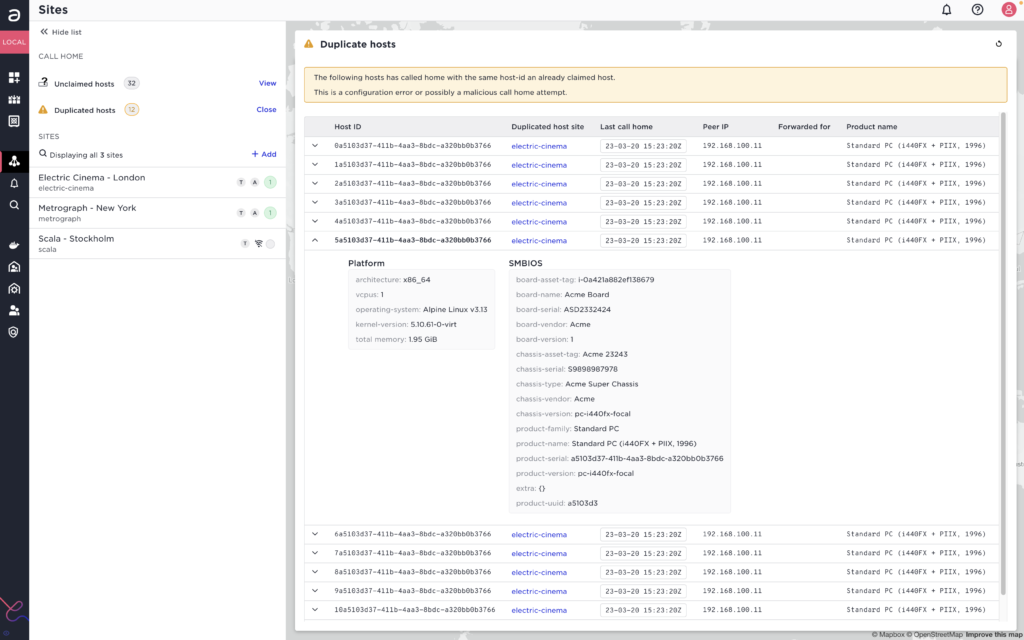Viewport: 1024px width, 640px height.
Task: Open help using the question mark icon
Action: [975, 10]
